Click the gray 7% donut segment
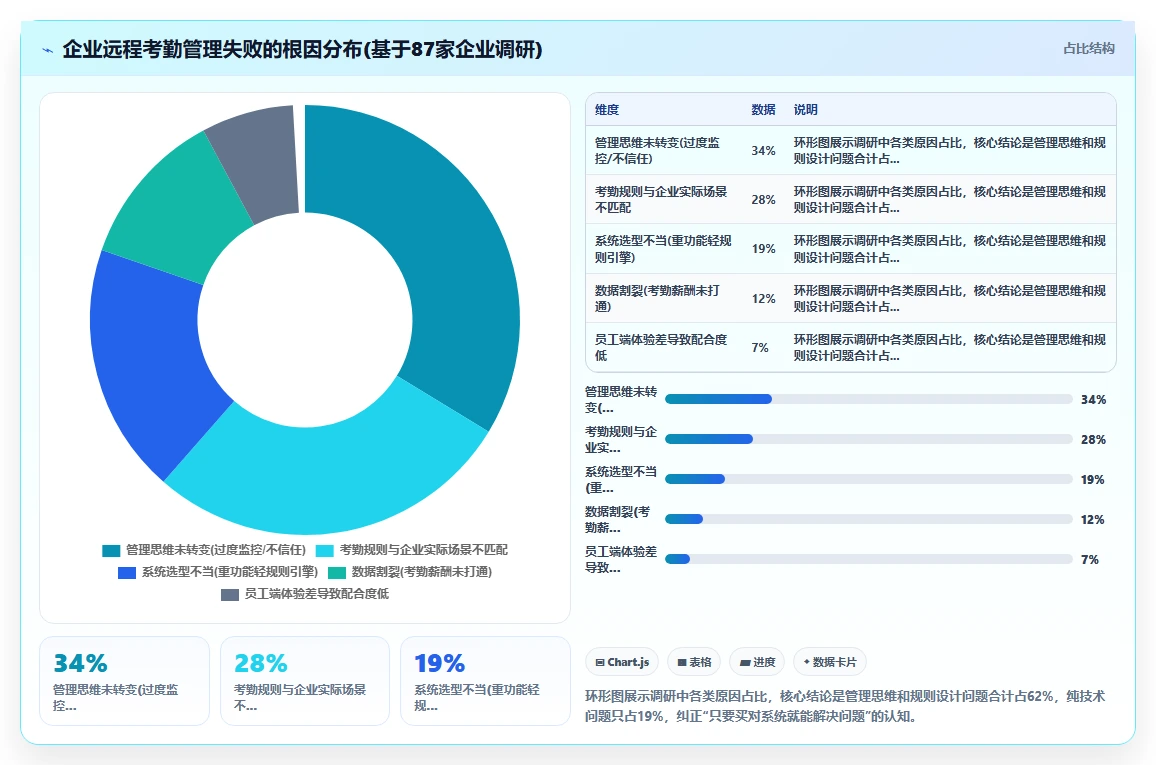This screenshot has width=1156, height=765. (258, 162)
